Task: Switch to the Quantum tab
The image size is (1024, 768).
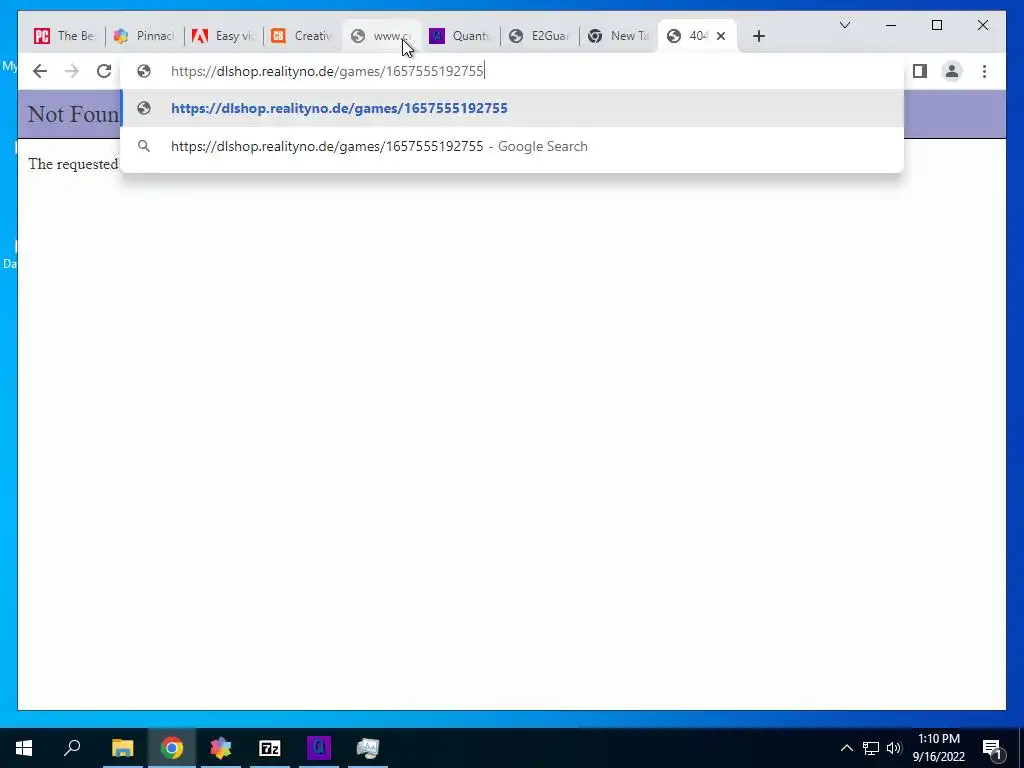Action: (460, 36)
